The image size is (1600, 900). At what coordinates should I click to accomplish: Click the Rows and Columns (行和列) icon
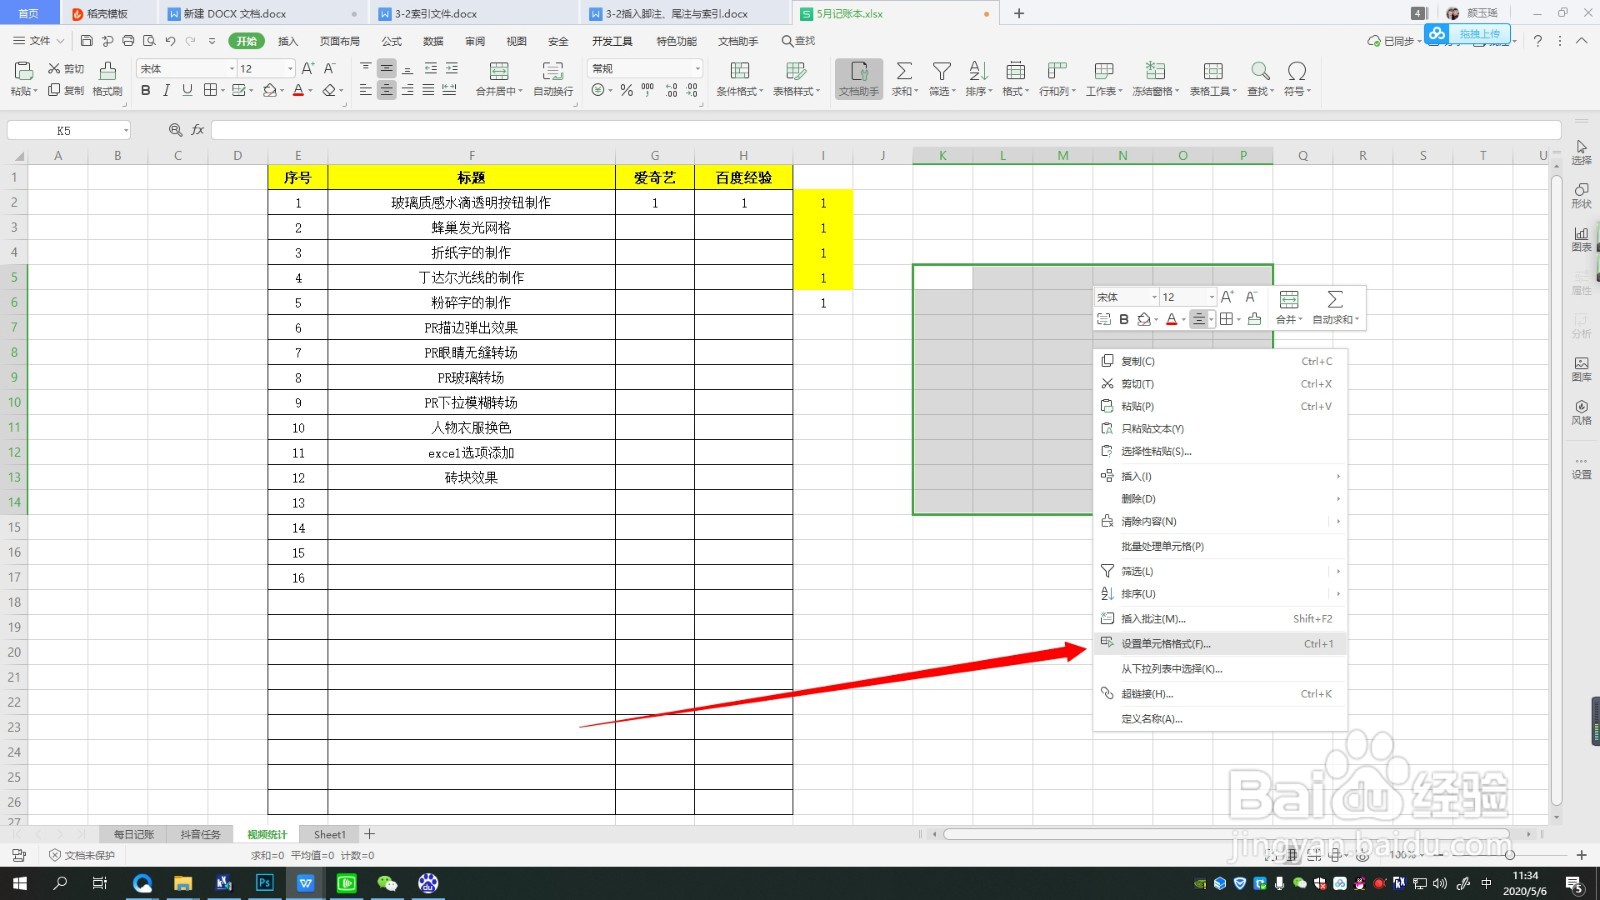(1057, 71)
